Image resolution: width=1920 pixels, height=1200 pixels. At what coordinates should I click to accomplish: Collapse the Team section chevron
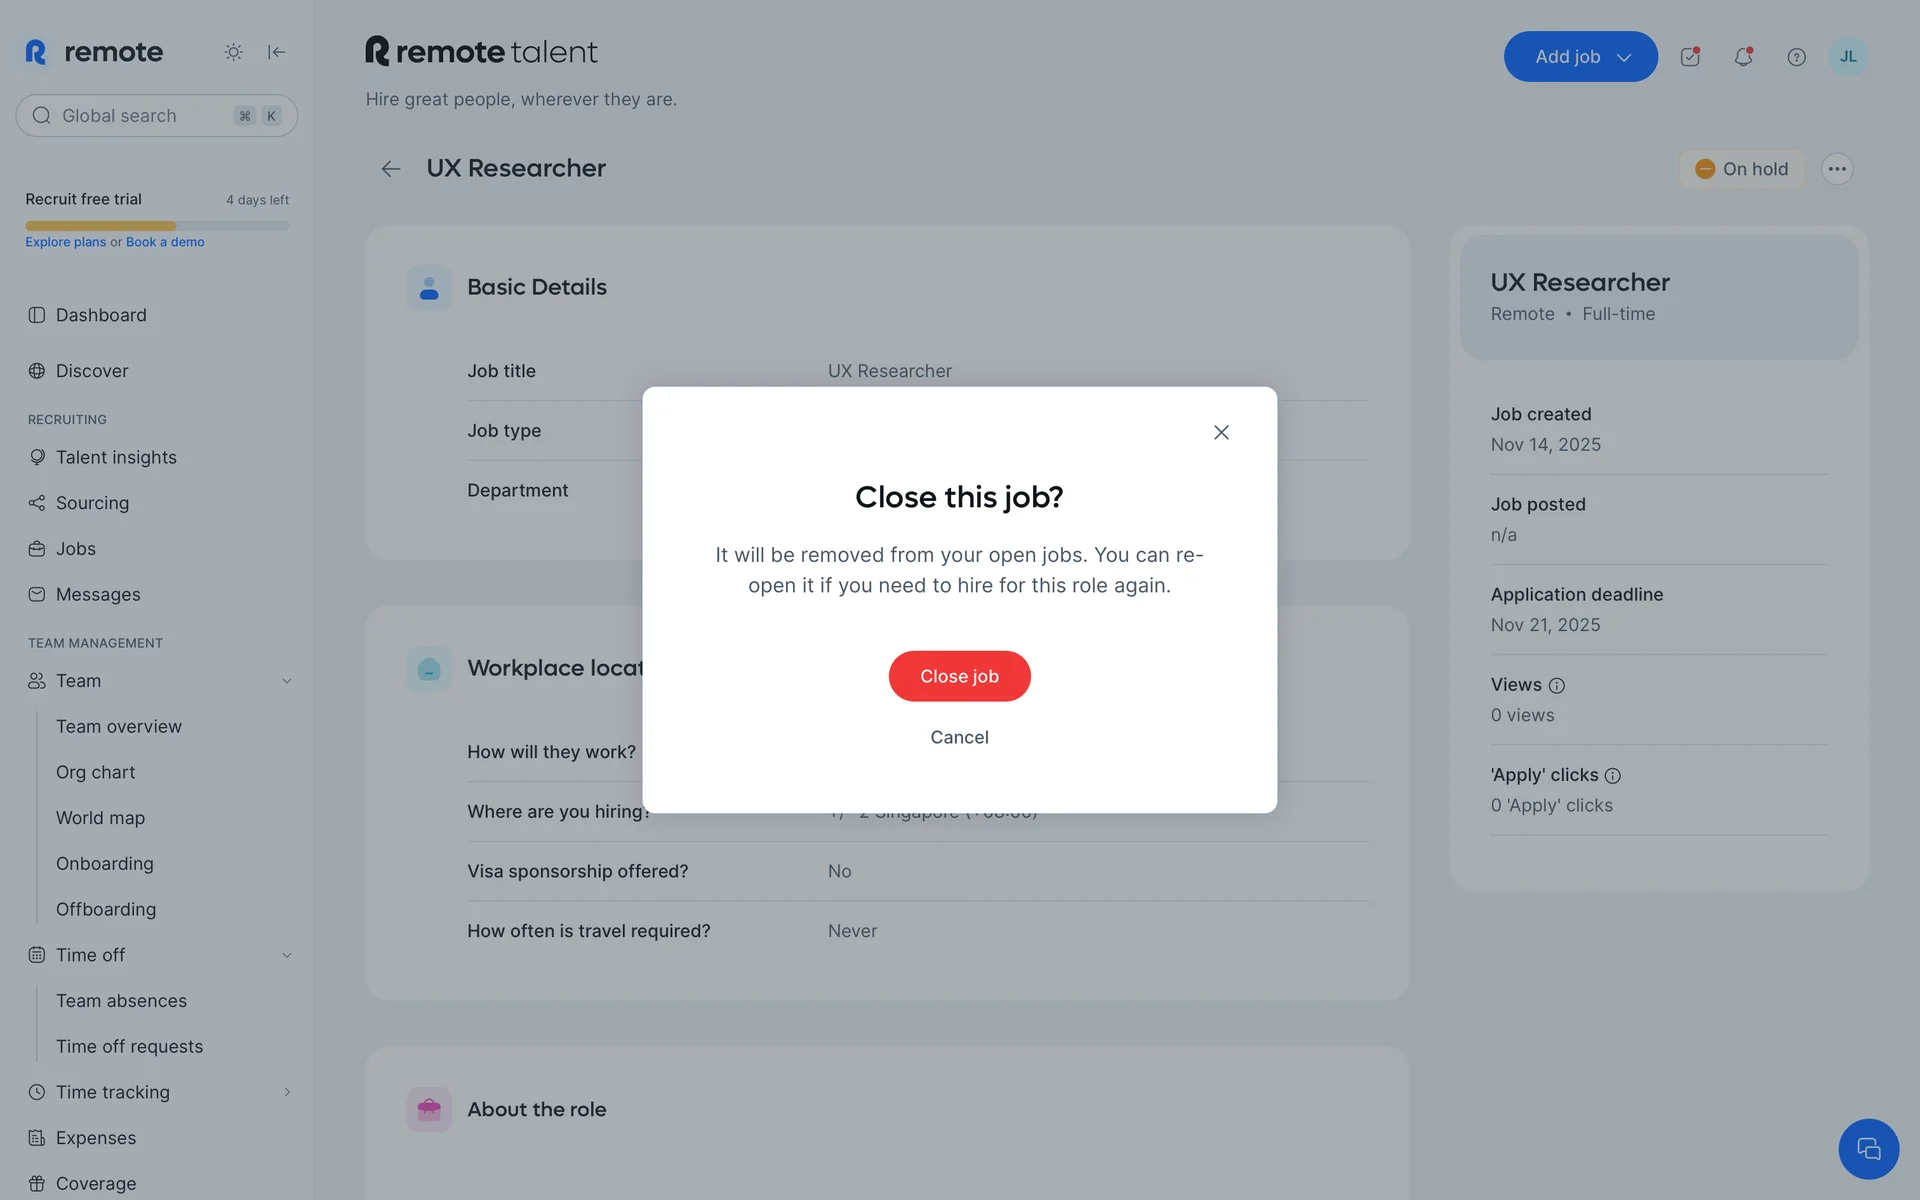[287, 681]
